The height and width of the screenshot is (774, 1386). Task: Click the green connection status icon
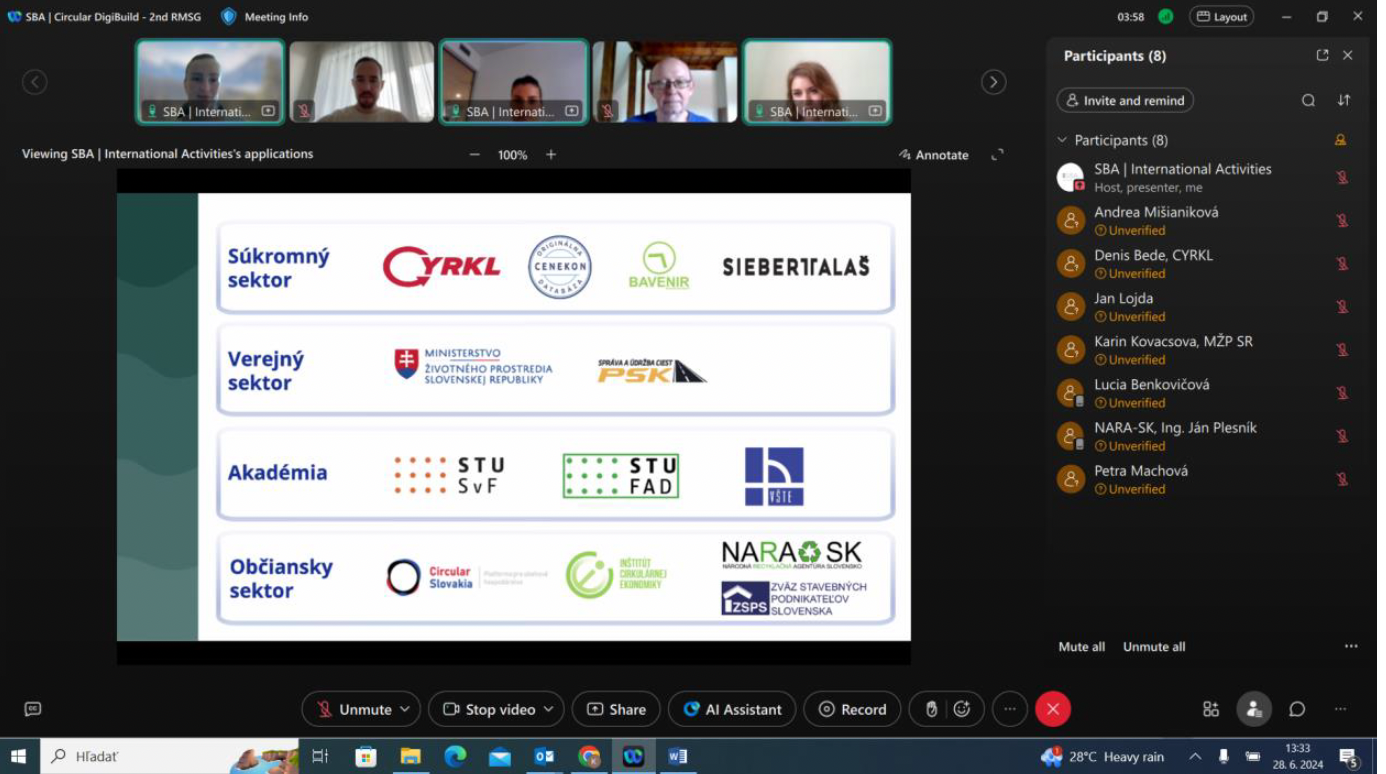coord(1166,16)
